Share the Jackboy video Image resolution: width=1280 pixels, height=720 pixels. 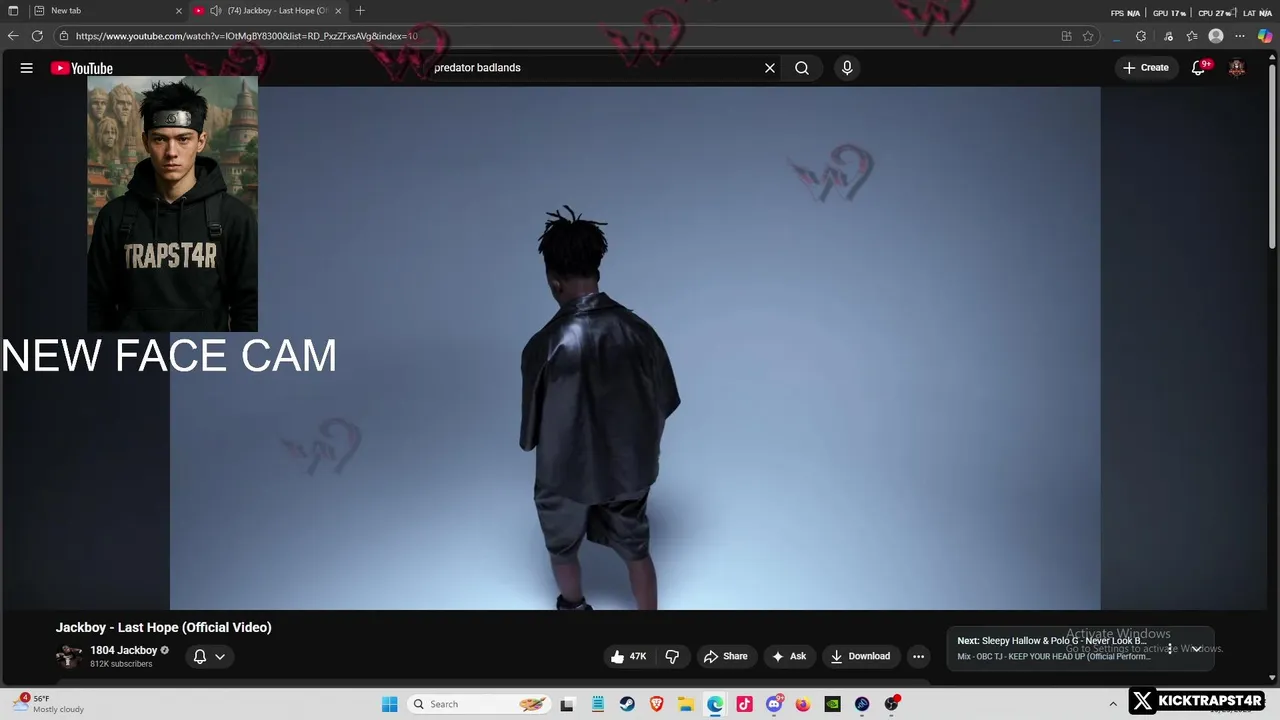(x=726, y=656)
